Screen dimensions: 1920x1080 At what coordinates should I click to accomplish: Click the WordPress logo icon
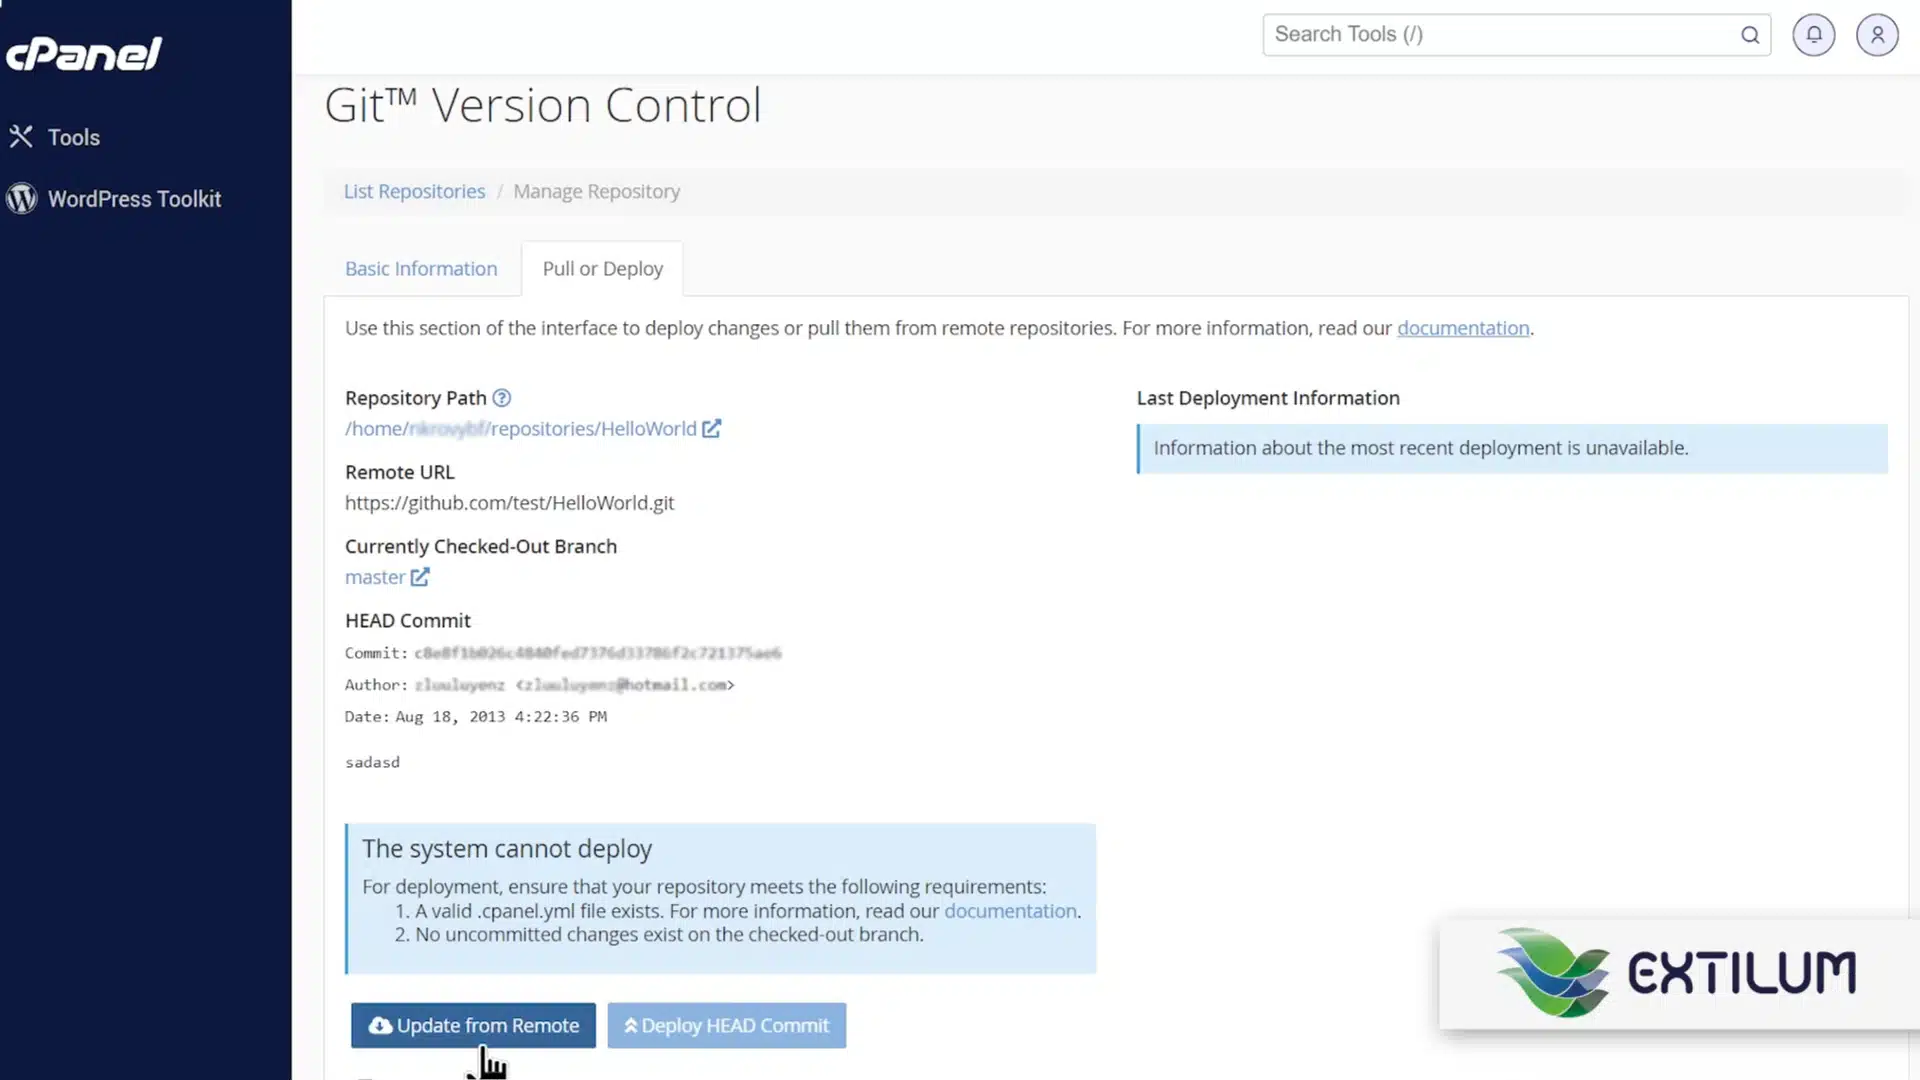point(21,199)
